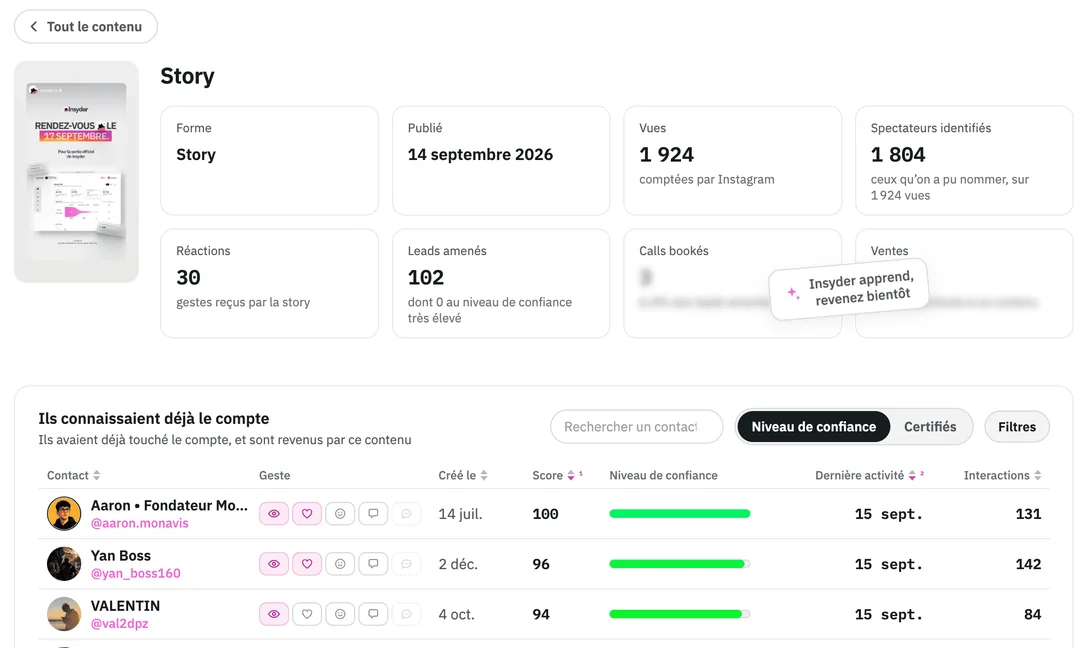Open Aaron's profile avatar
The image size is (1080, 648).
pos(64,514)
